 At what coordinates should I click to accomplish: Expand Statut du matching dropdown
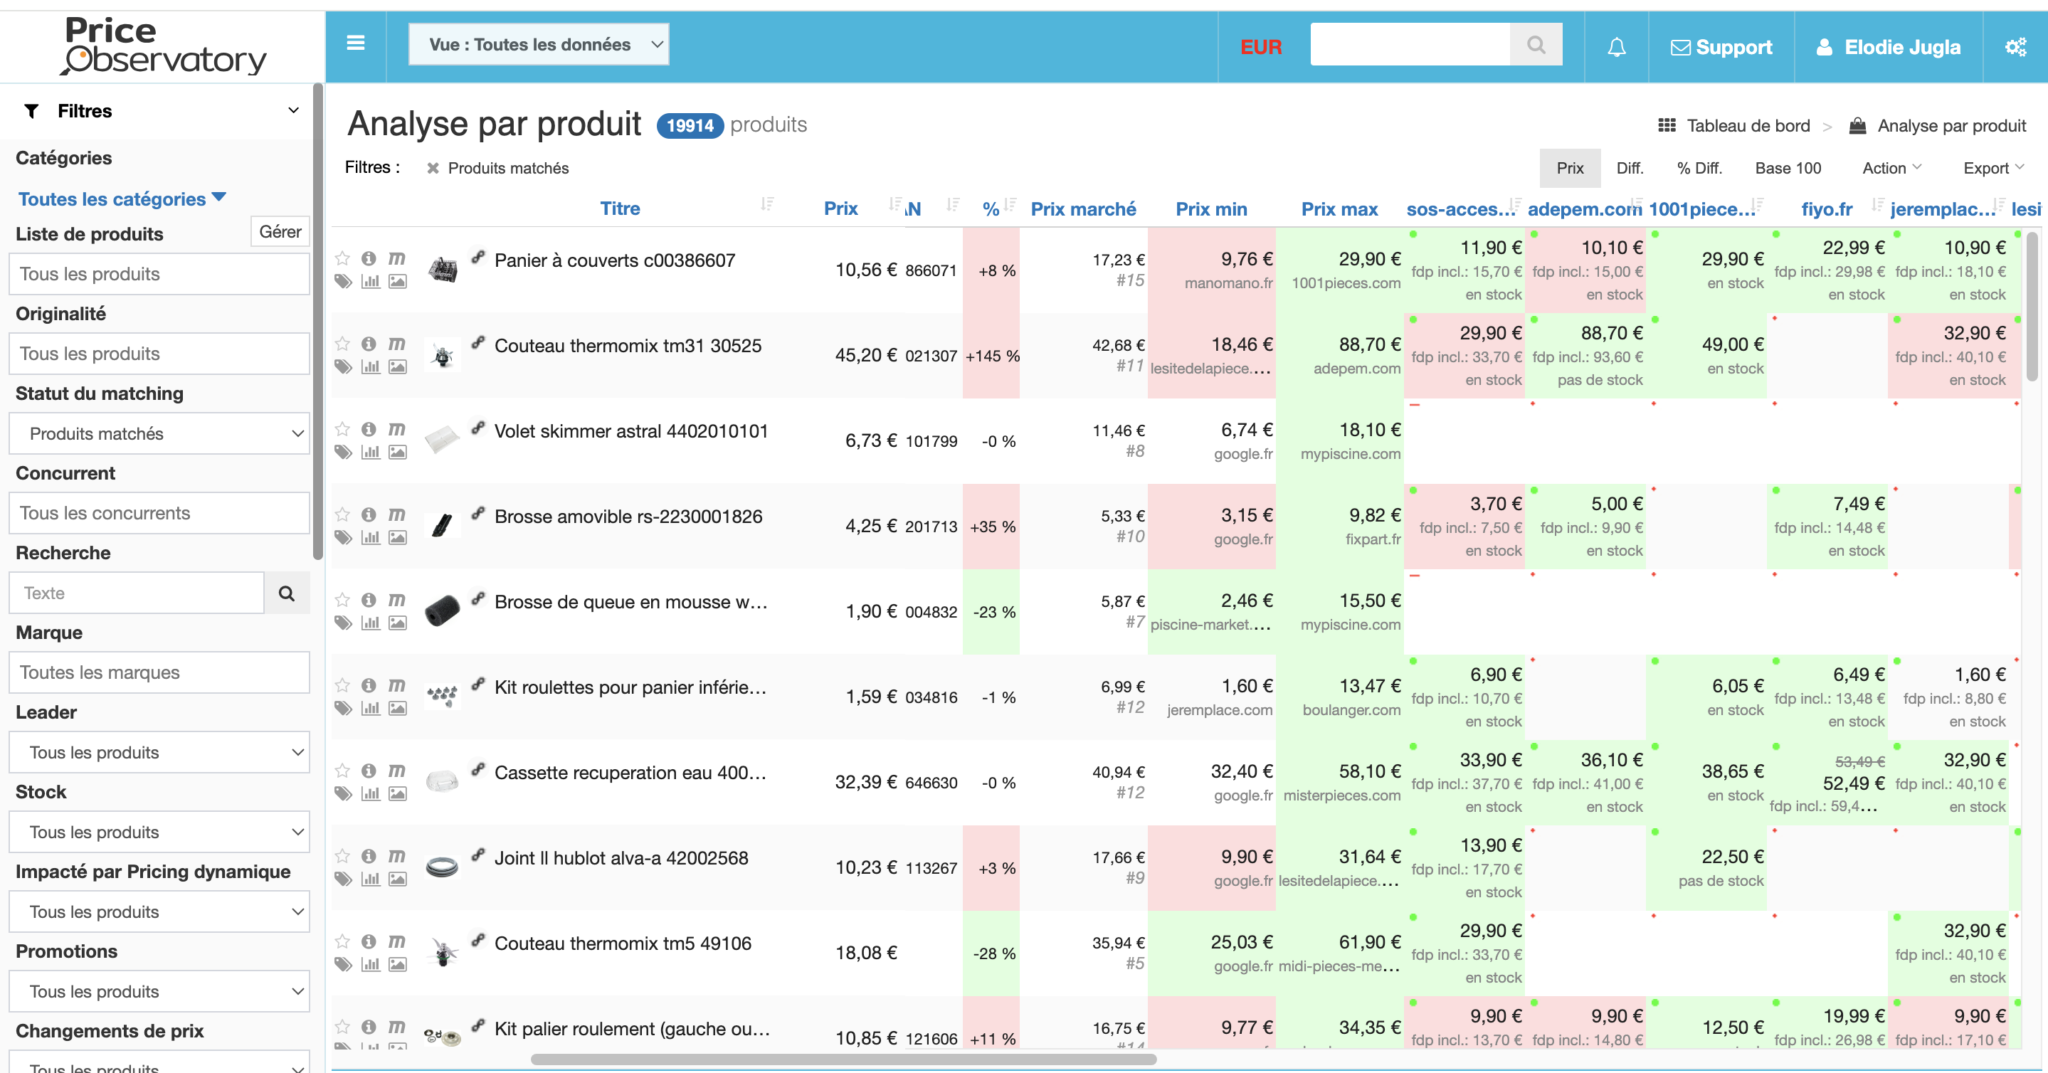[x=159, y=434]
